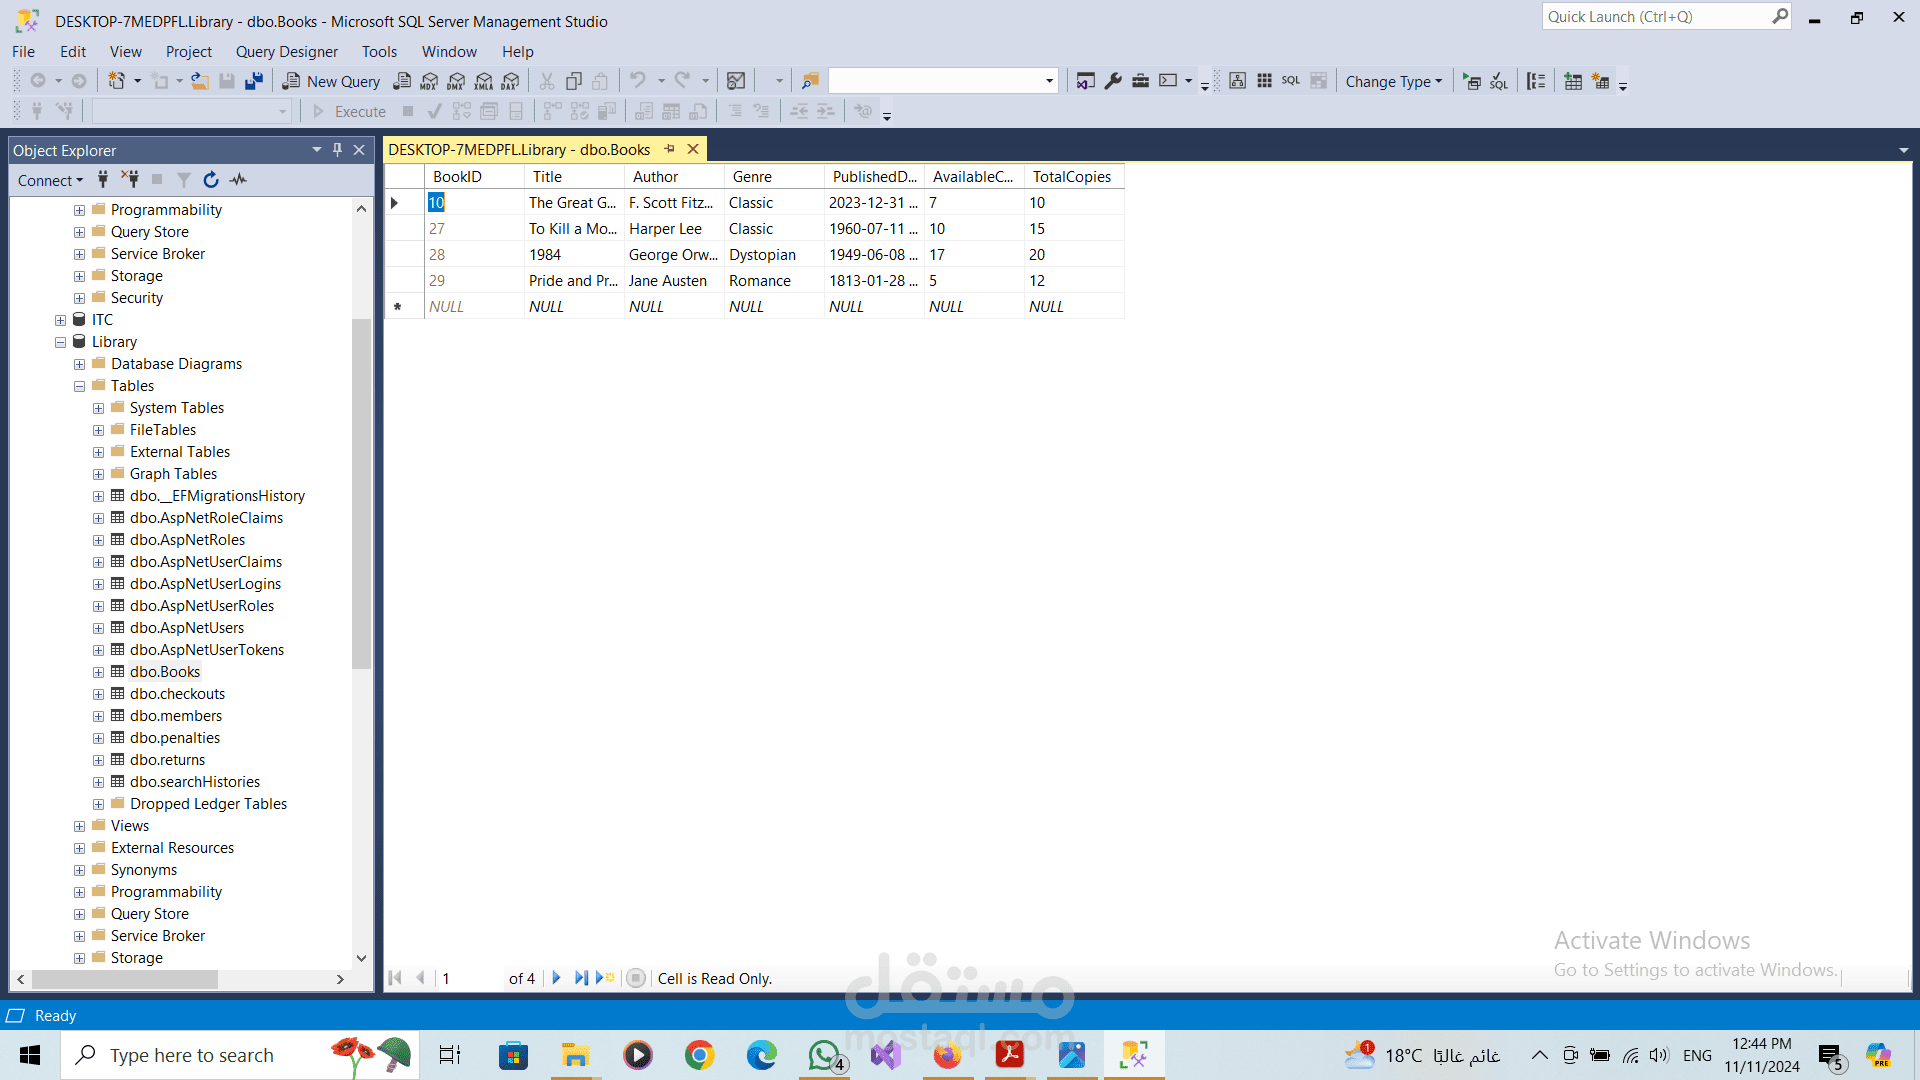Viewport: 1920px width, 1080px height.
Task: Expand the dbo.Books table node
Action: [98, 672]
